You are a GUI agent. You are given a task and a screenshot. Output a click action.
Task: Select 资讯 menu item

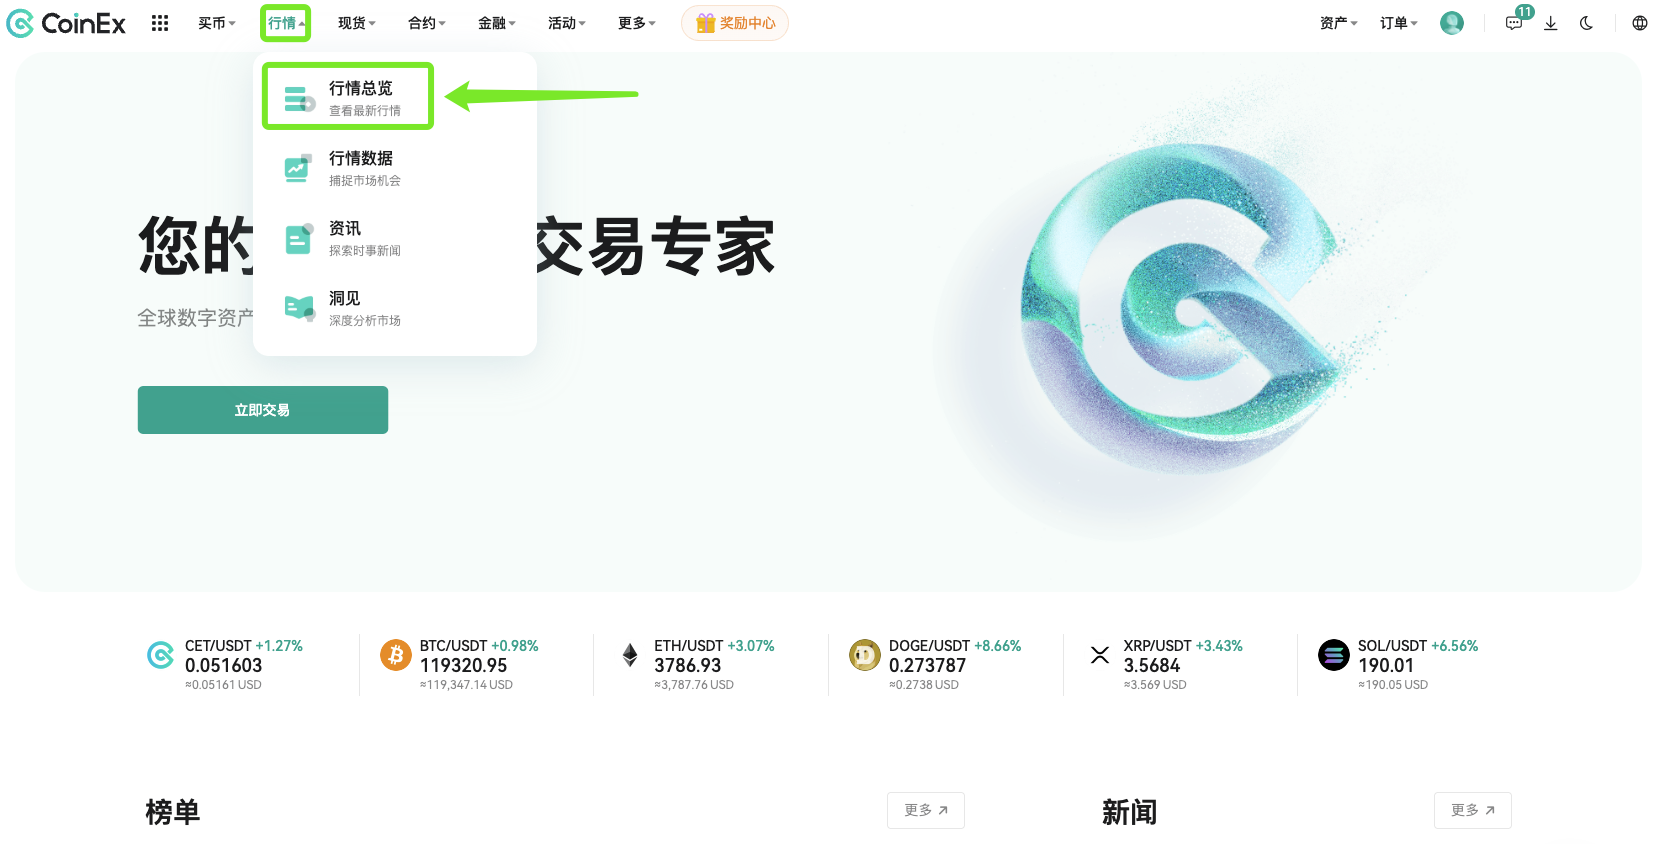(x=395, y=238)
